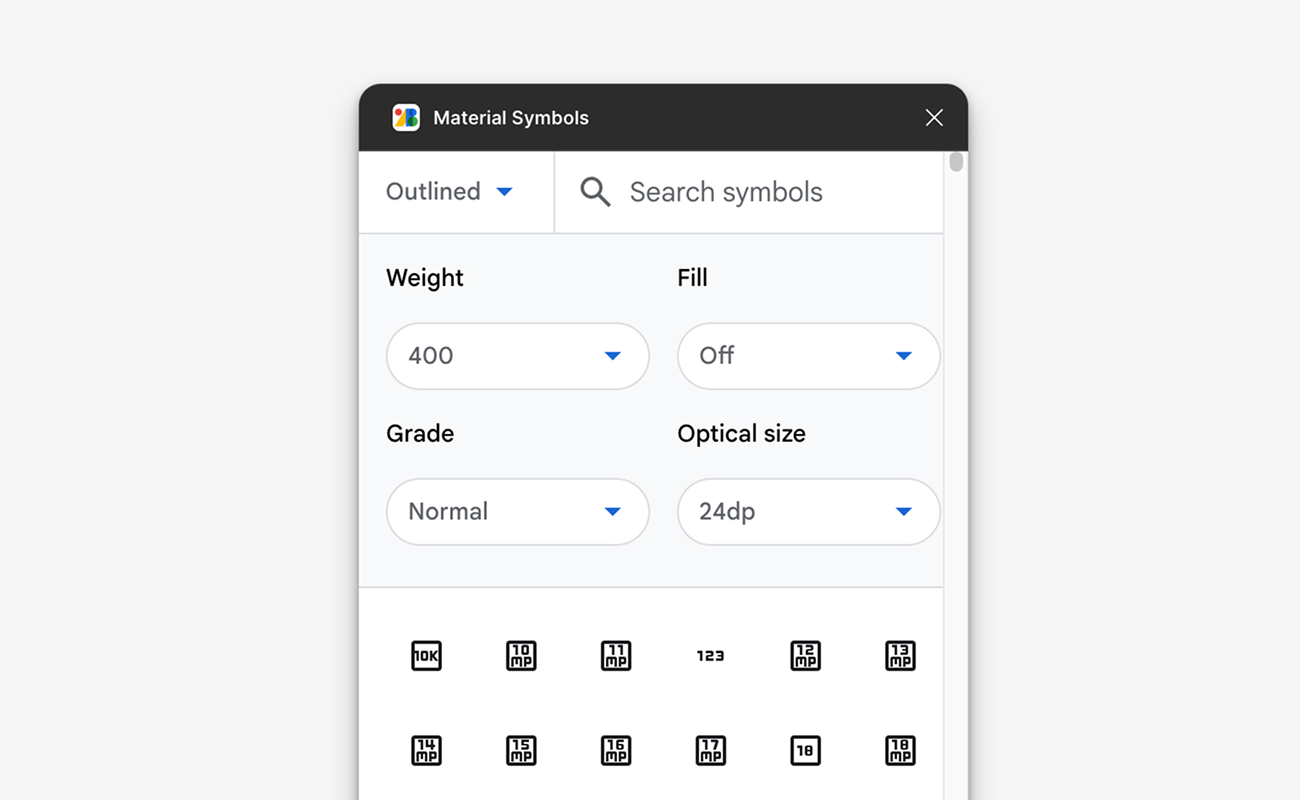Click the Weight label
Screen dimensions: 1300x800
[425, 278]
